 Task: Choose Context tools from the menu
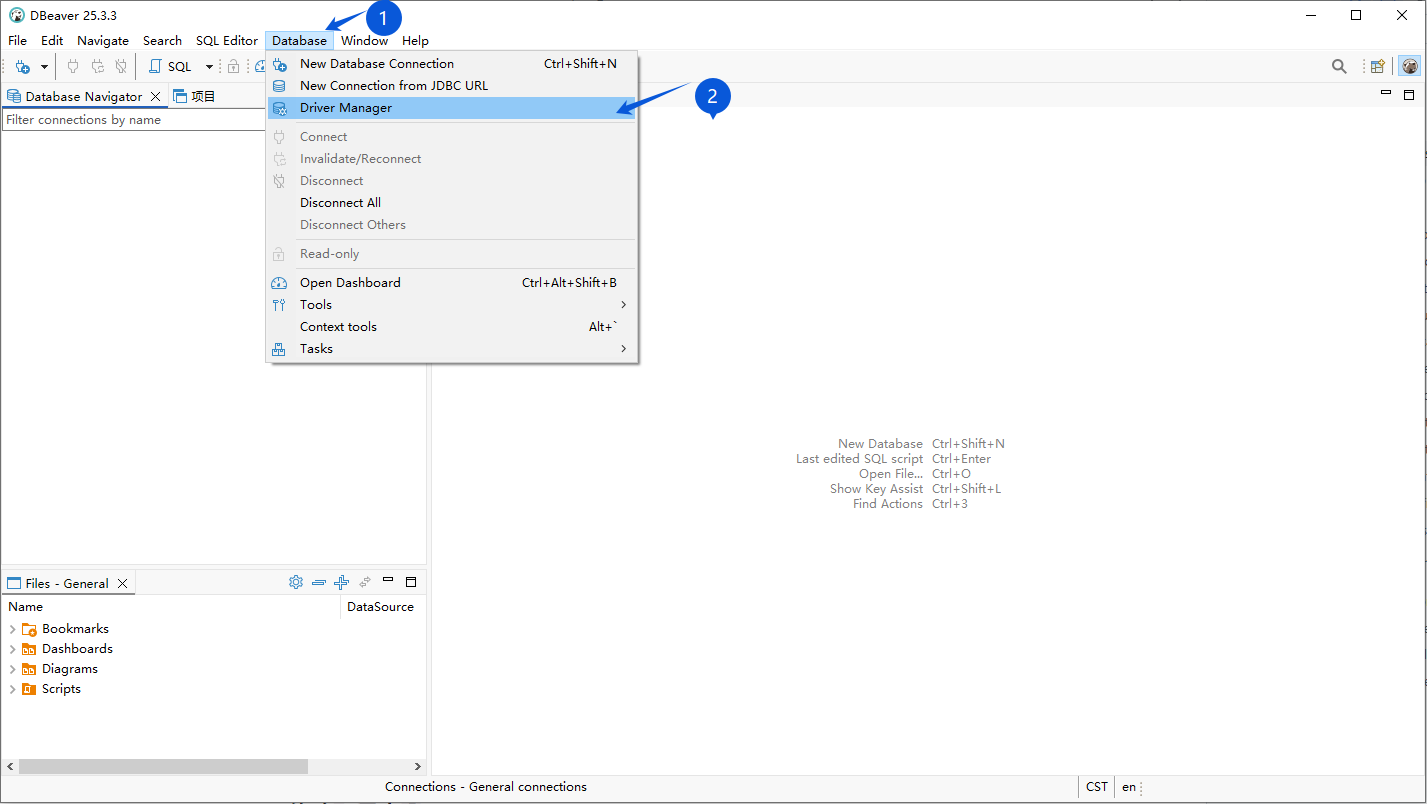coord(452,327)
